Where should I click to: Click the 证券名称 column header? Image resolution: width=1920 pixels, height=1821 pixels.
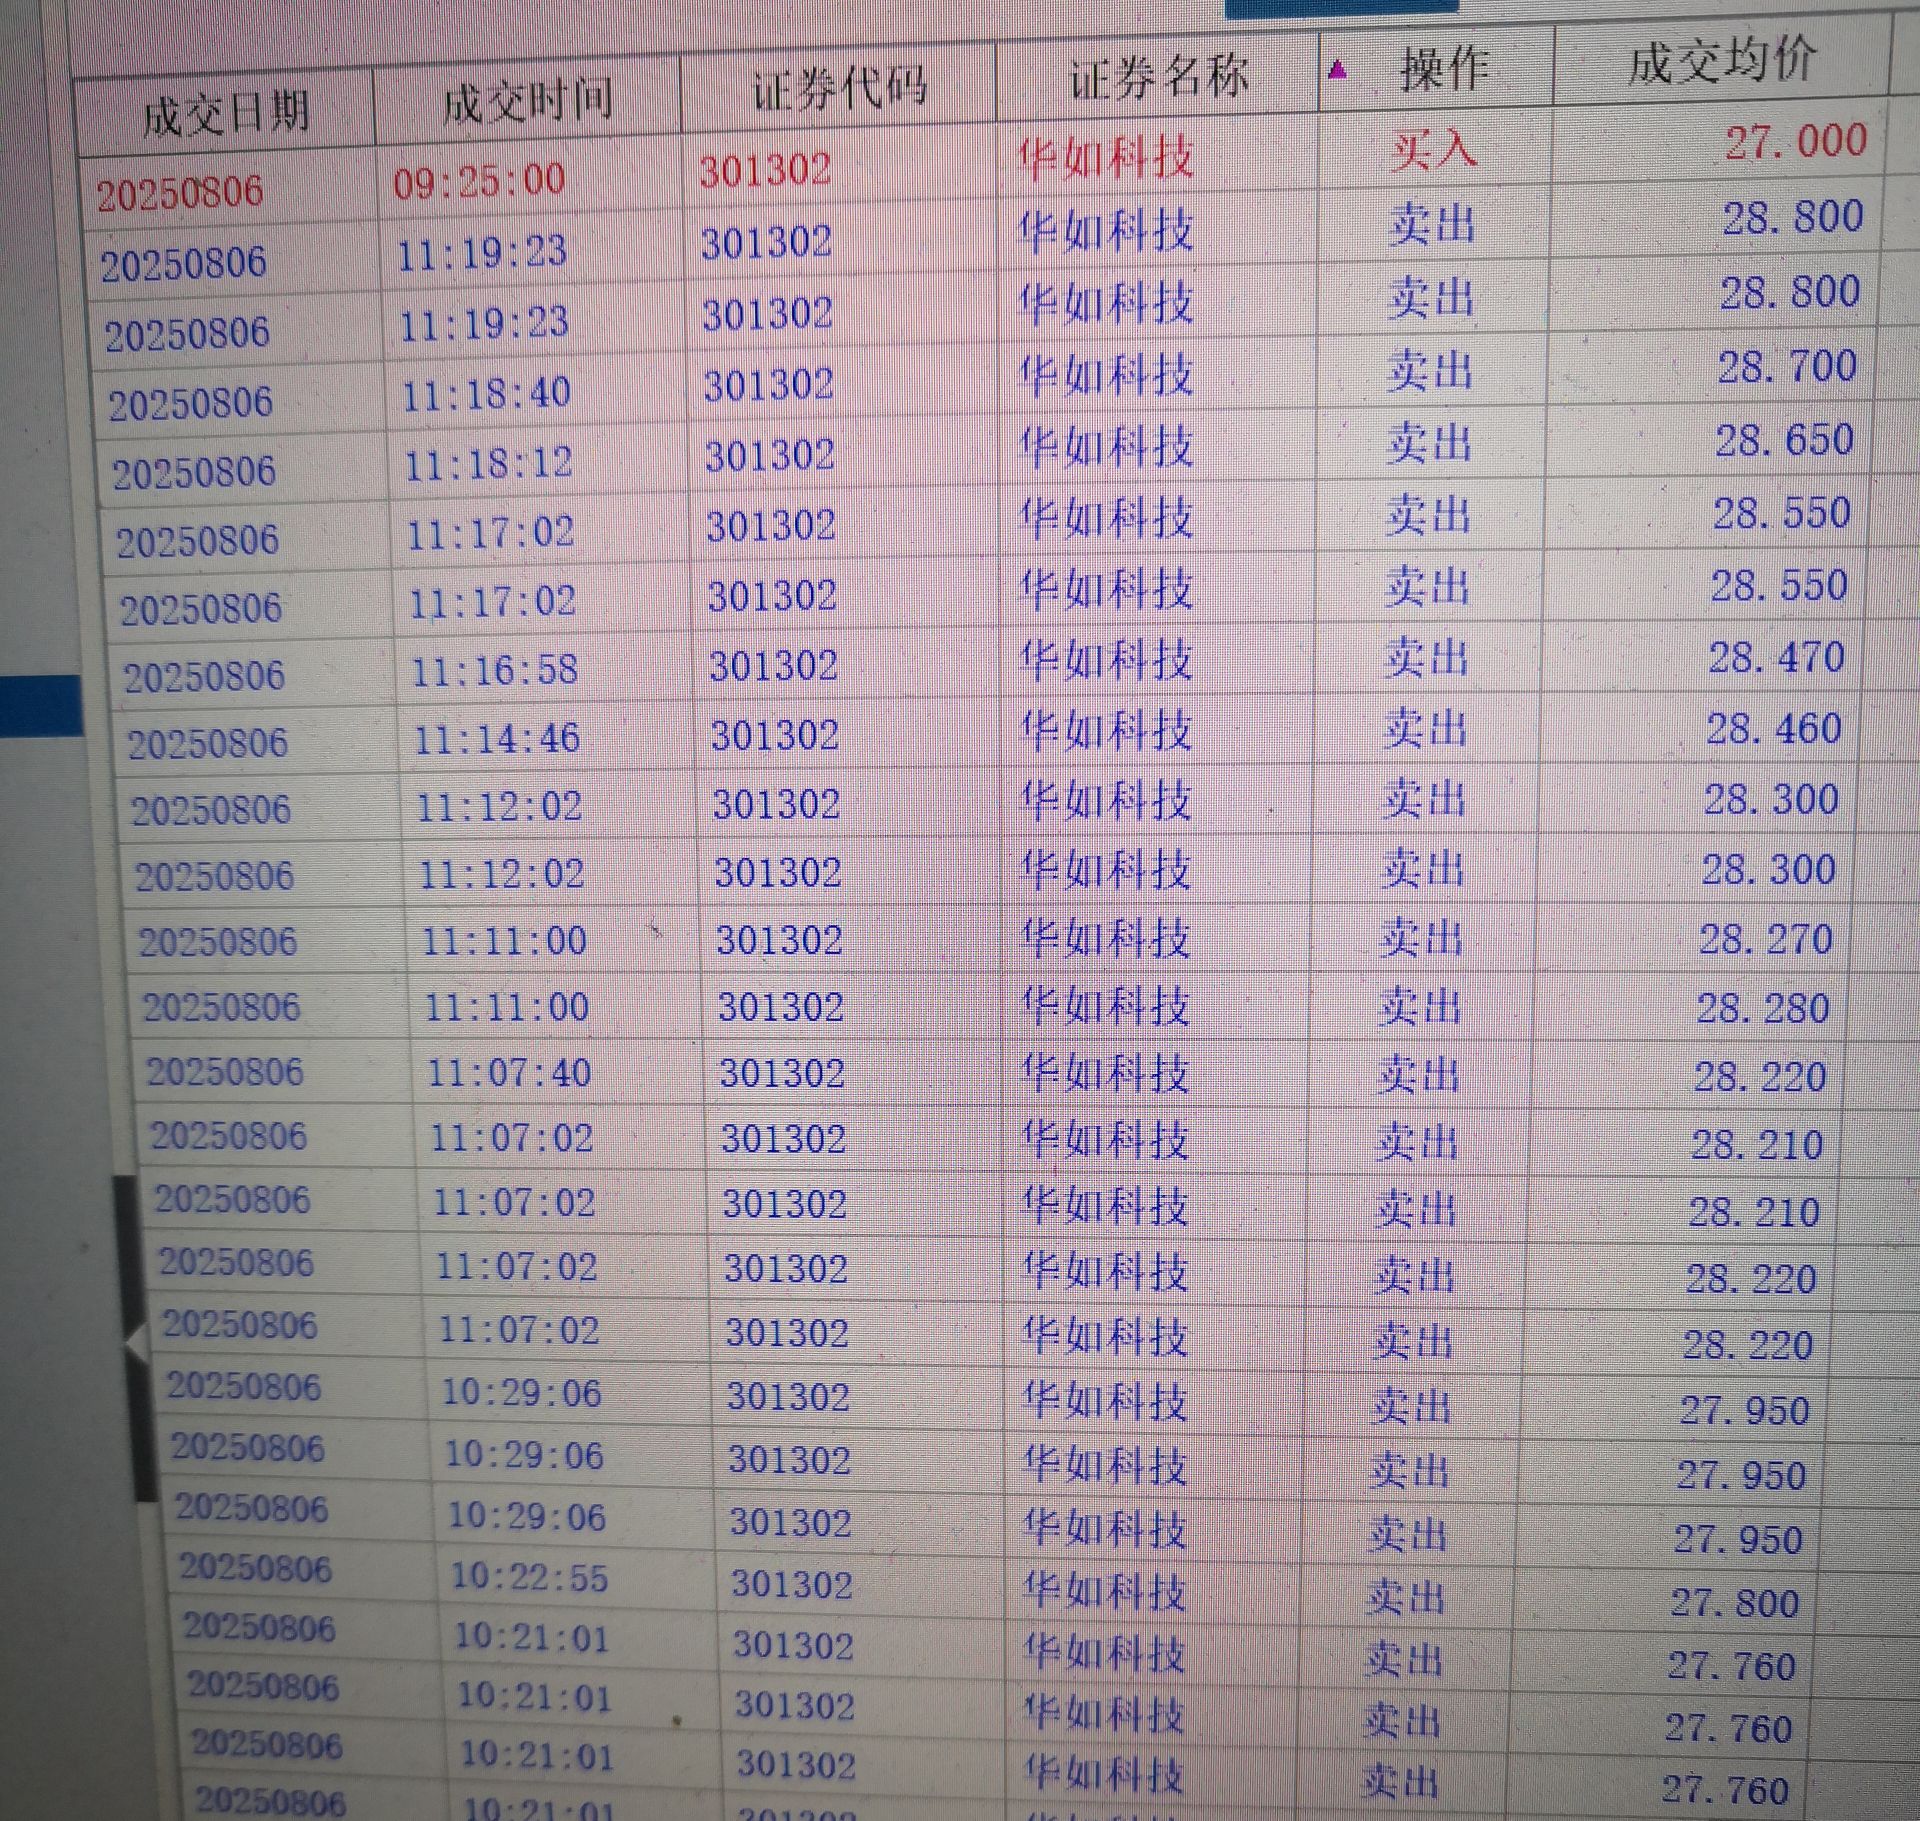coord(1159,77)
